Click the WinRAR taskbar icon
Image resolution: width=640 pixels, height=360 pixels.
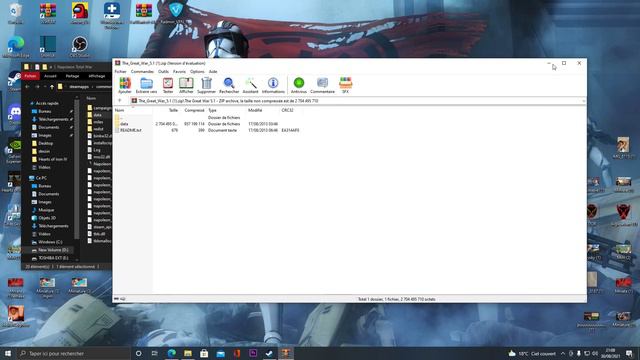[286, 353]
